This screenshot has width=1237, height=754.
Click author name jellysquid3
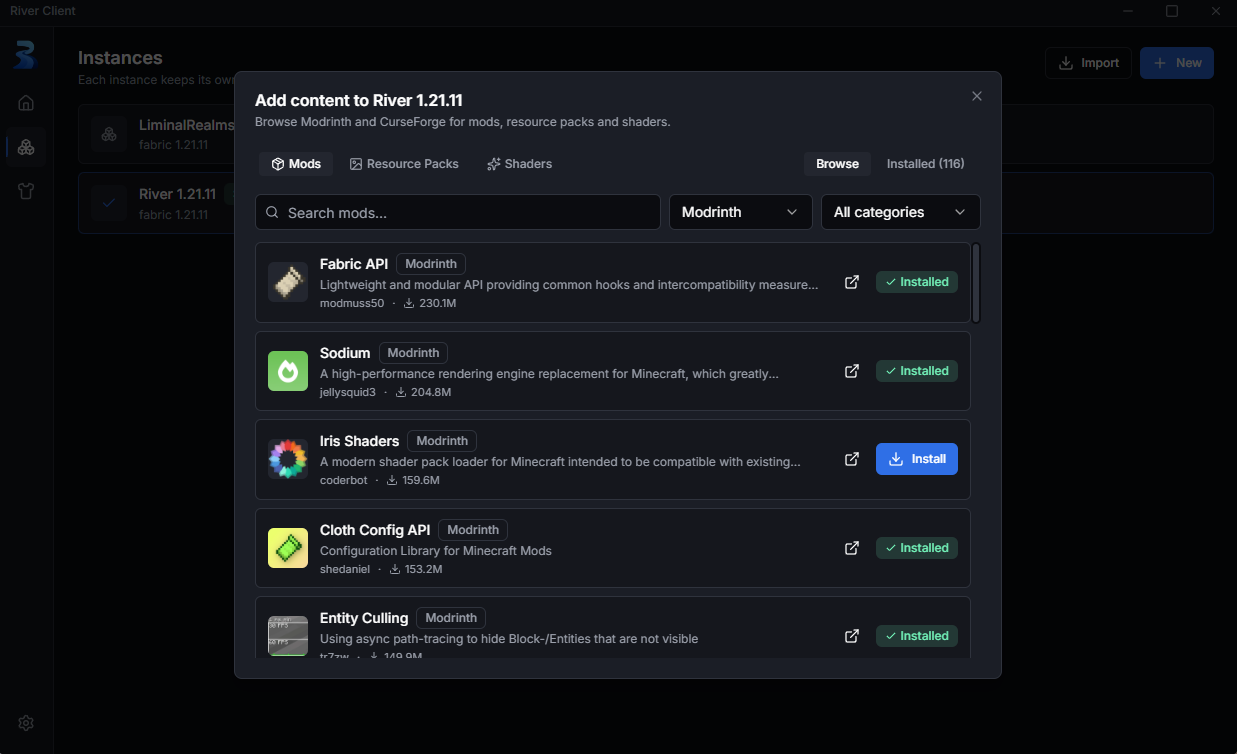coord(348,392)
